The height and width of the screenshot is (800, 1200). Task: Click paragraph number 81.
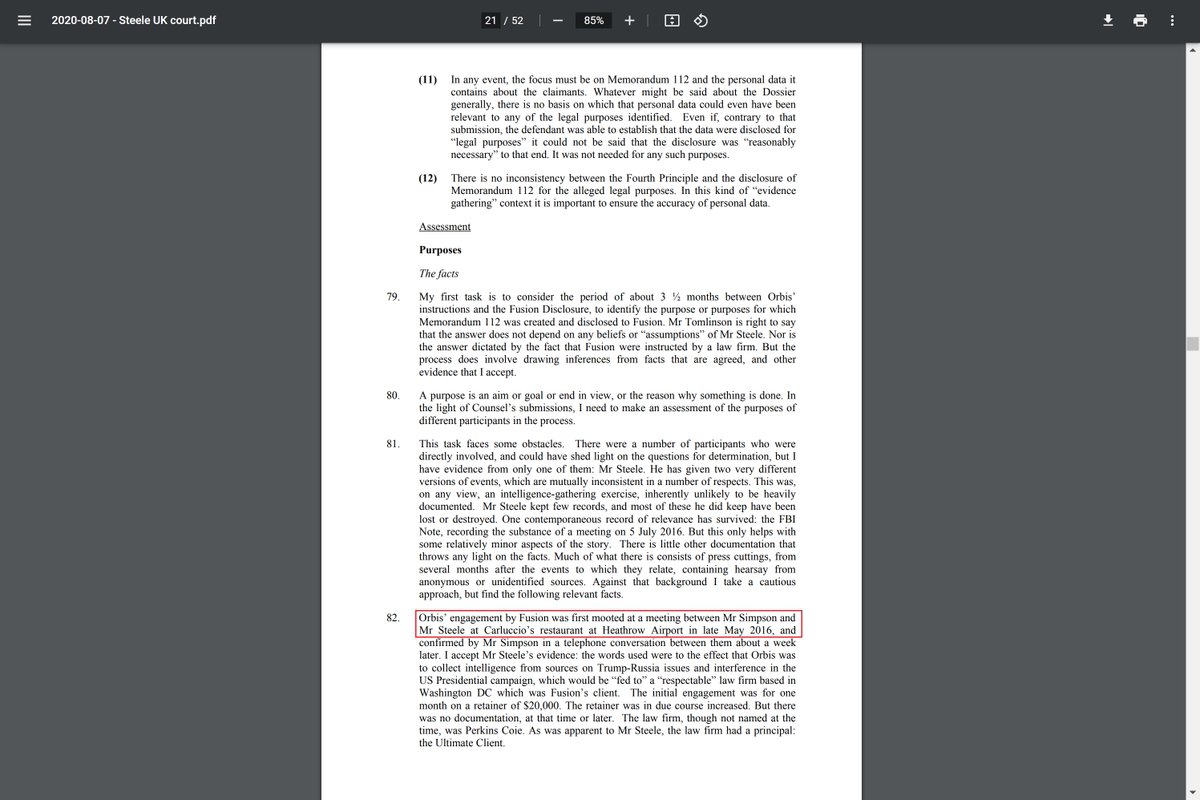click(393, 444)
